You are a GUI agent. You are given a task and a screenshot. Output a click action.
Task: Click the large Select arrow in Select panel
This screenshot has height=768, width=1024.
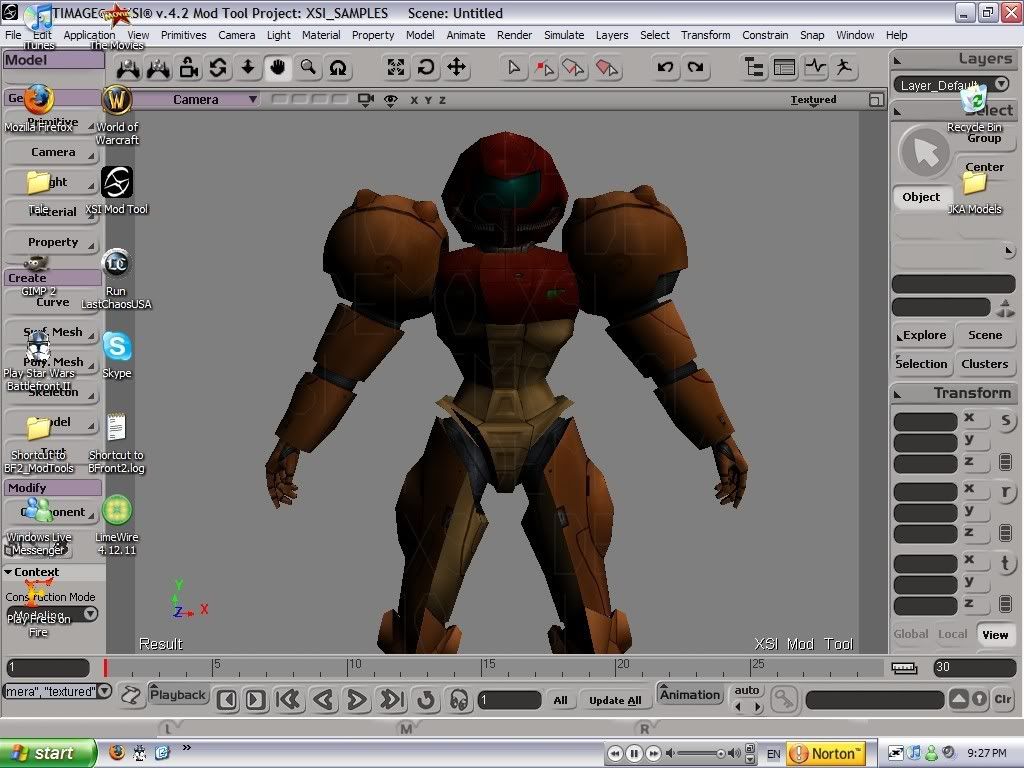pos(924,152)
